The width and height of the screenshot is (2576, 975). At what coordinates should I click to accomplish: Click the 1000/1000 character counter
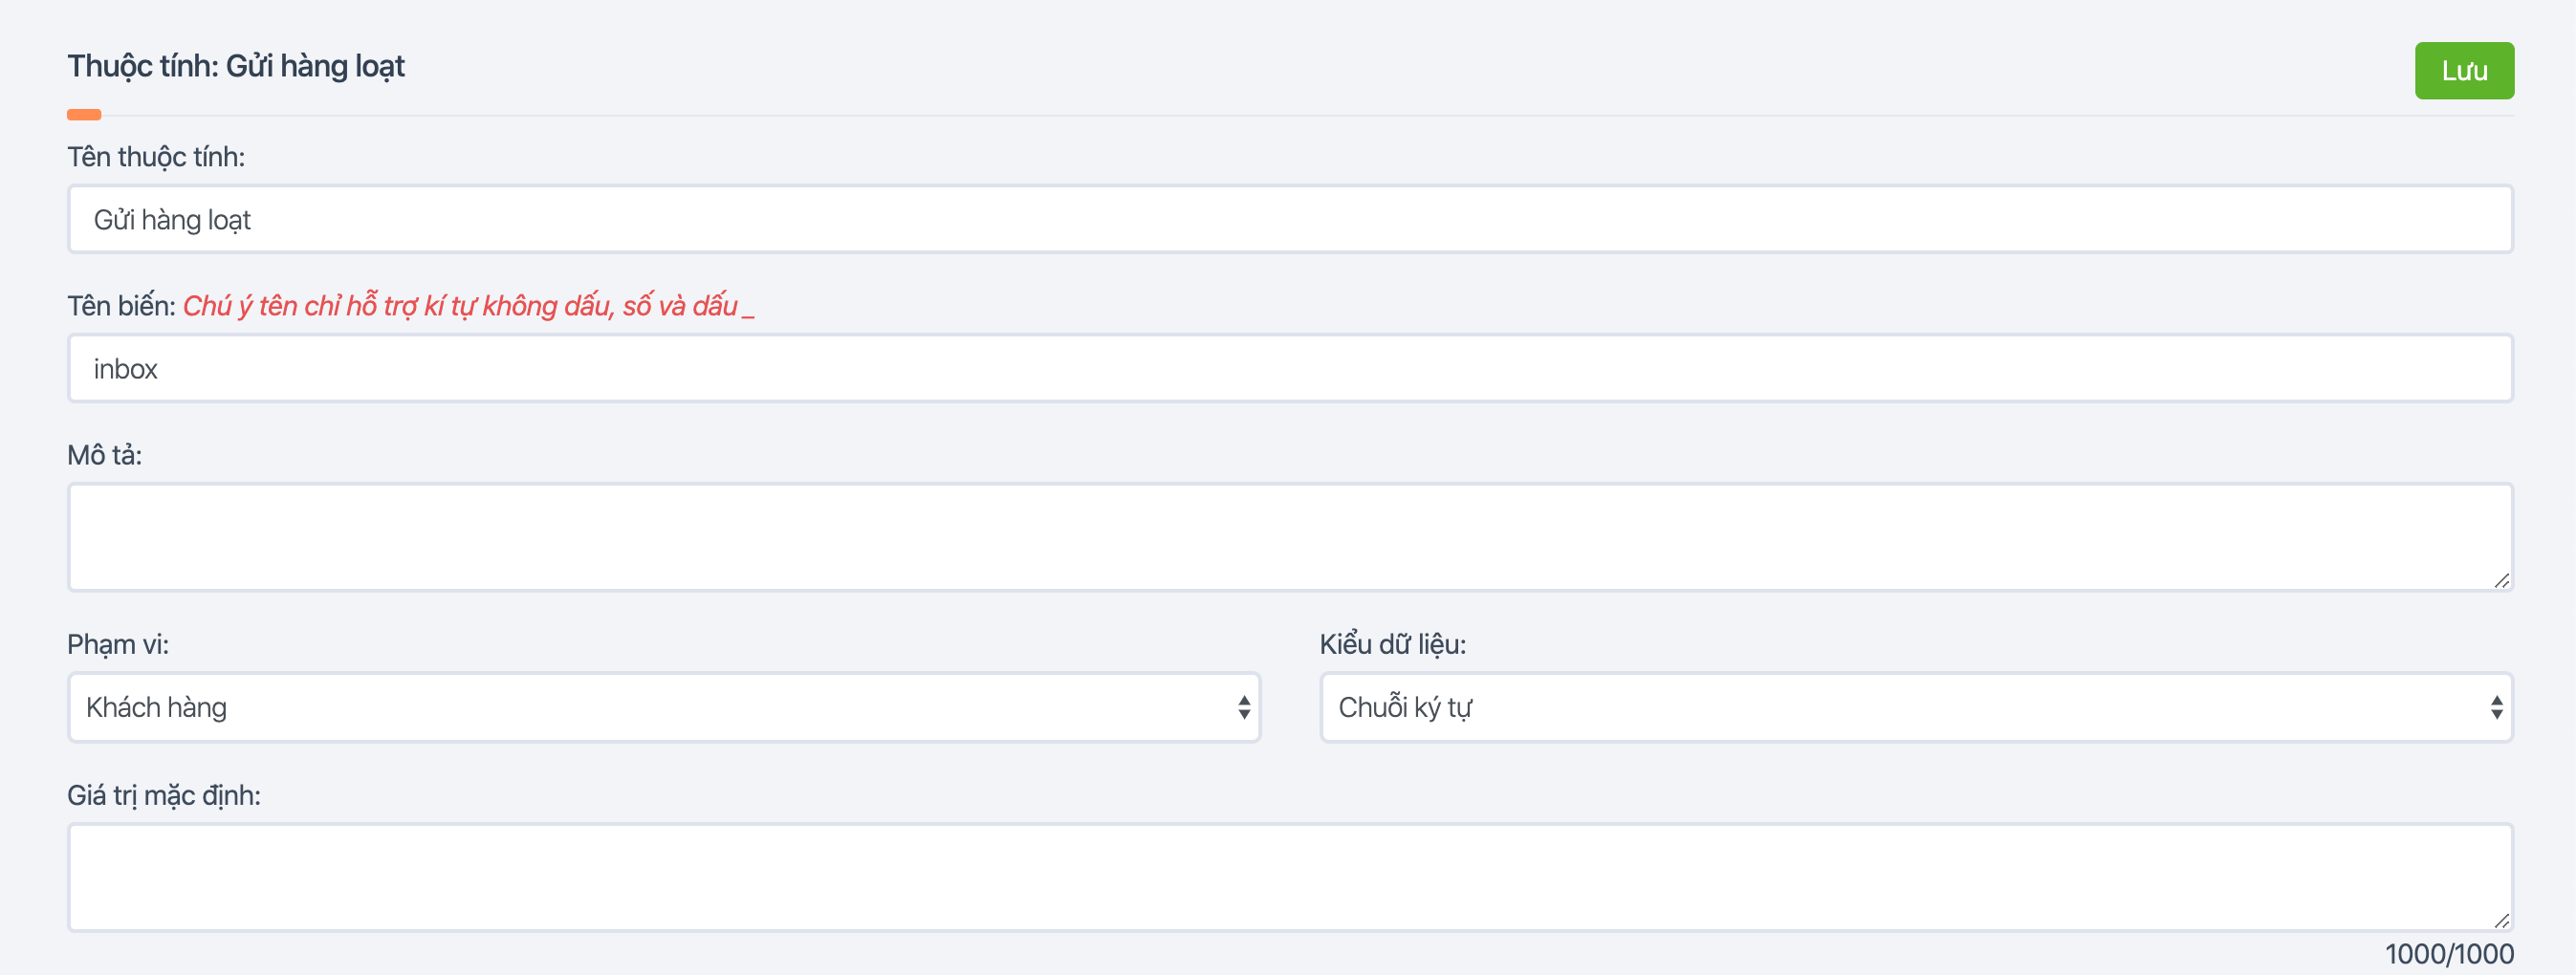pyautogui.click(x=2449, y=954)
